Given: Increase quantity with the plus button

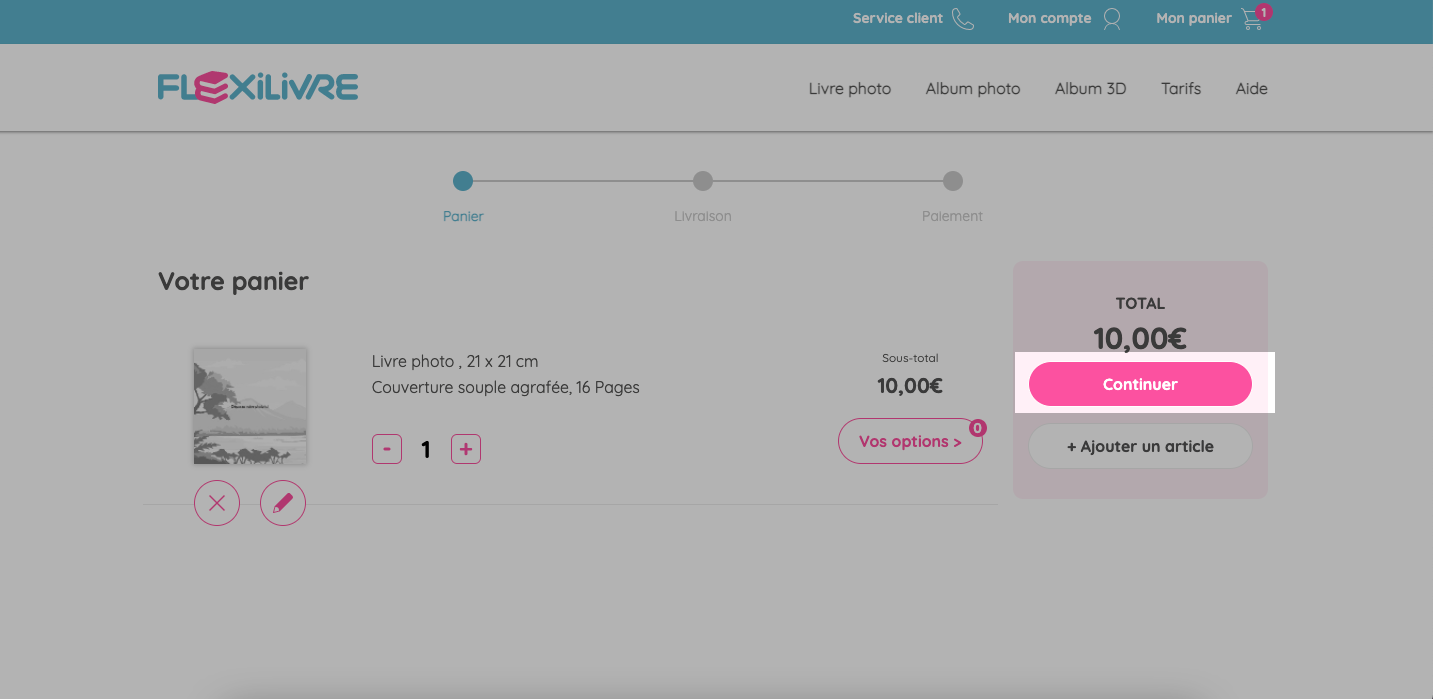Looking at the screenshot, I should (466, 449).
